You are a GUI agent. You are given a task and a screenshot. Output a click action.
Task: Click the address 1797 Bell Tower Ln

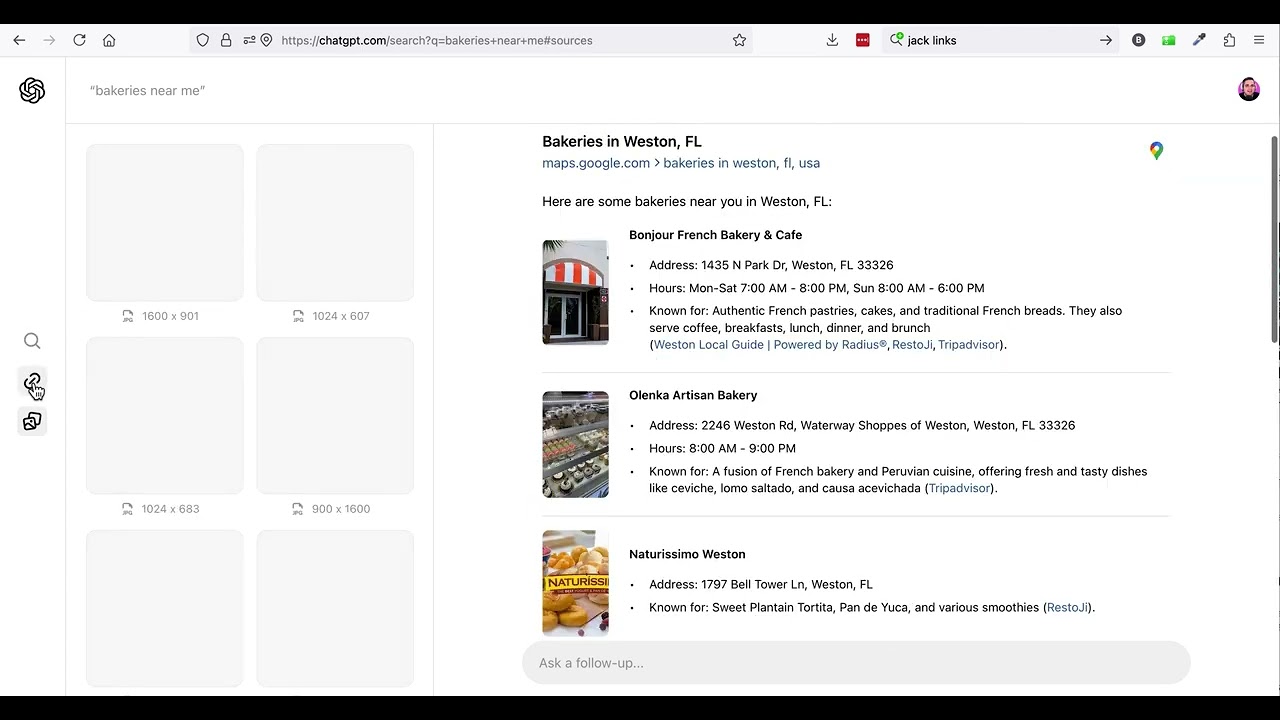point(761,584)
